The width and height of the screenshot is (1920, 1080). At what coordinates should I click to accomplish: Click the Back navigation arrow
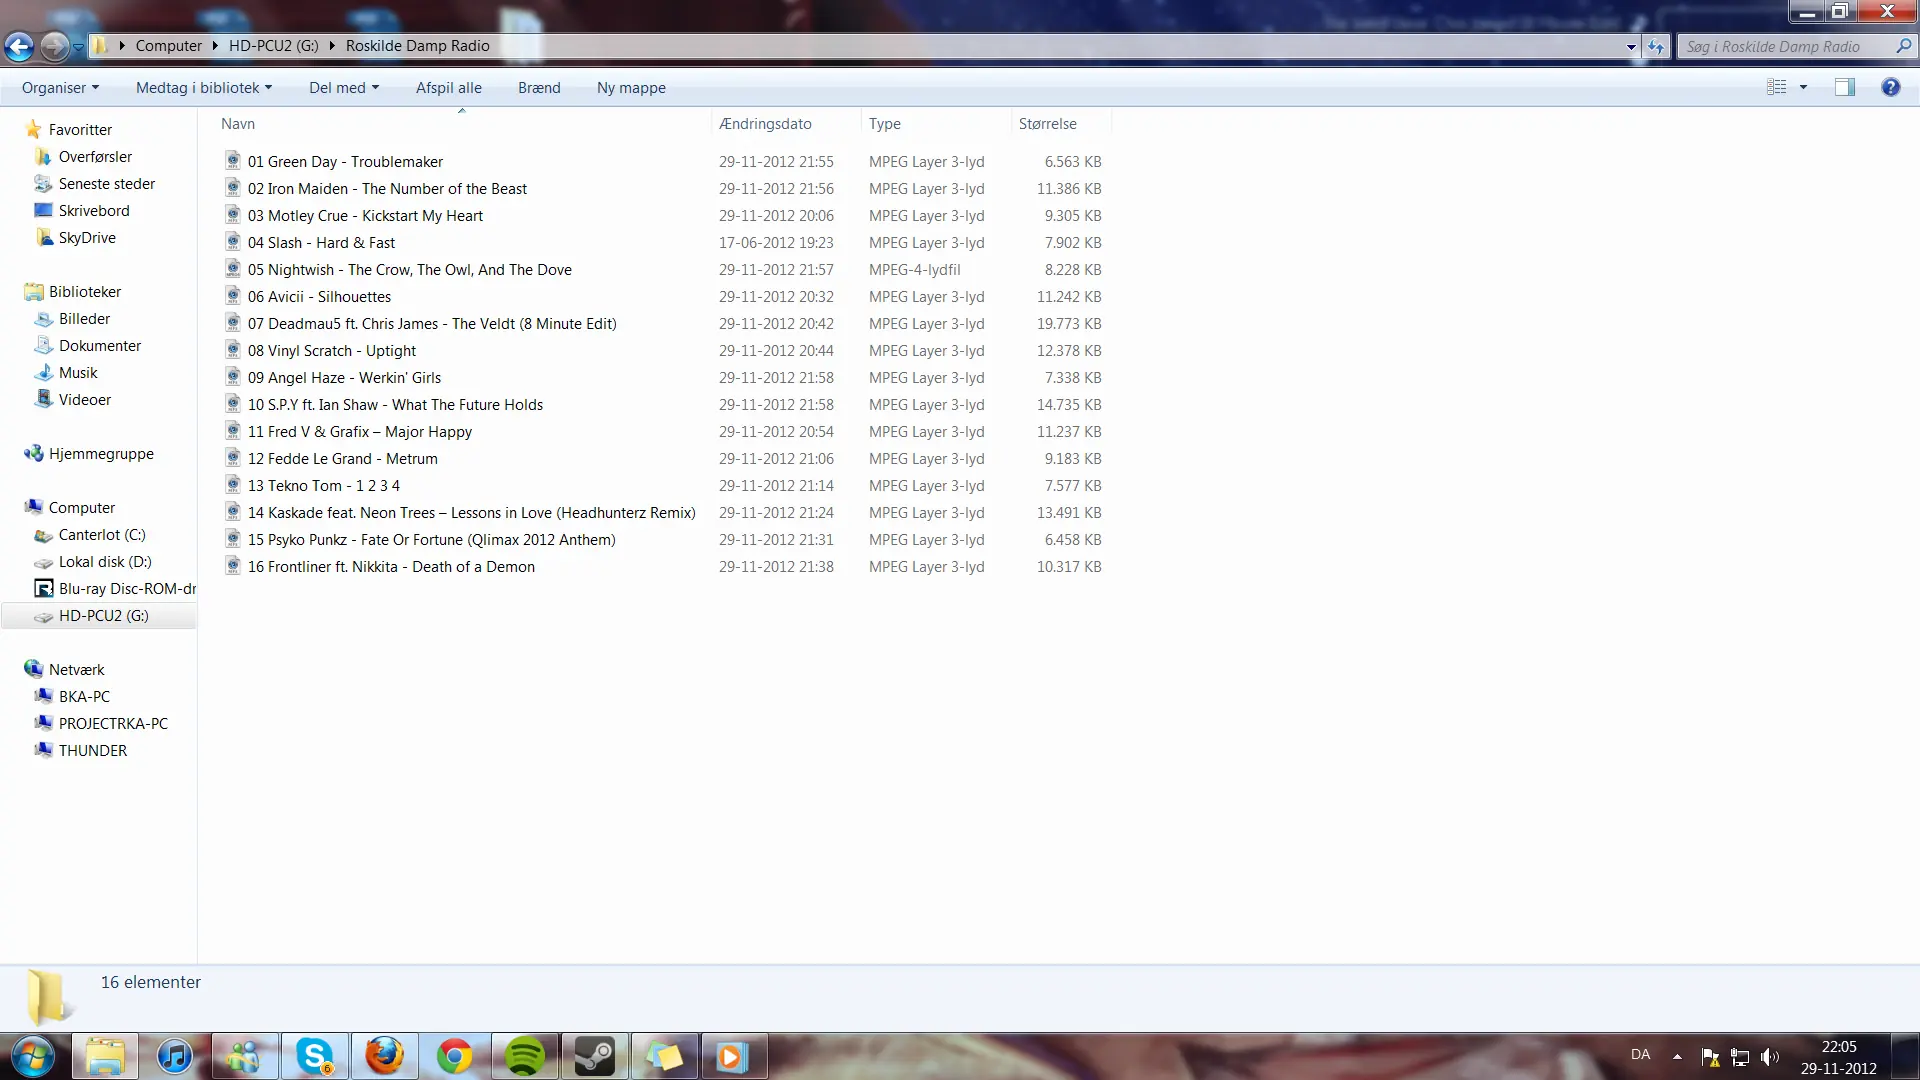click(19, 46)
